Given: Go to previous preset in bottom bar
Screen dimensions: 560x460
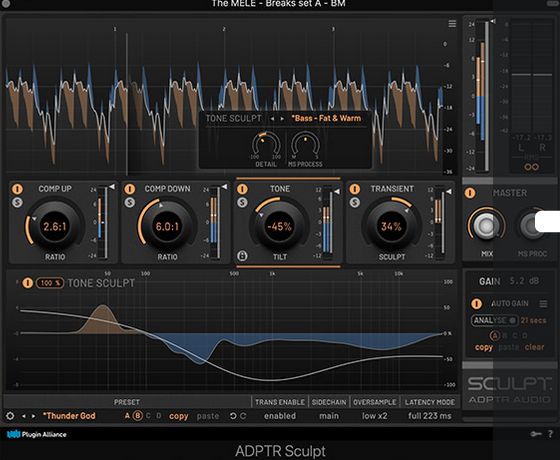Looking at the screenshot, I should click(24, 416).
